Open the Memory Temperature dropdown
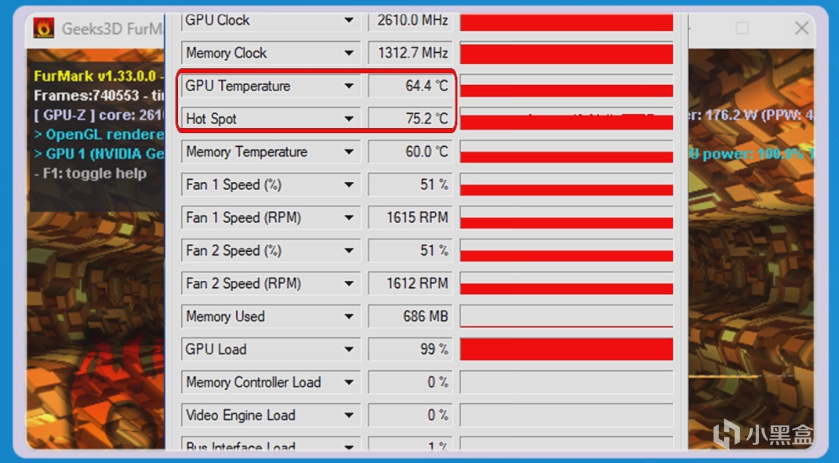This screenshot has height=463, width=839. (x=271, y=152)
